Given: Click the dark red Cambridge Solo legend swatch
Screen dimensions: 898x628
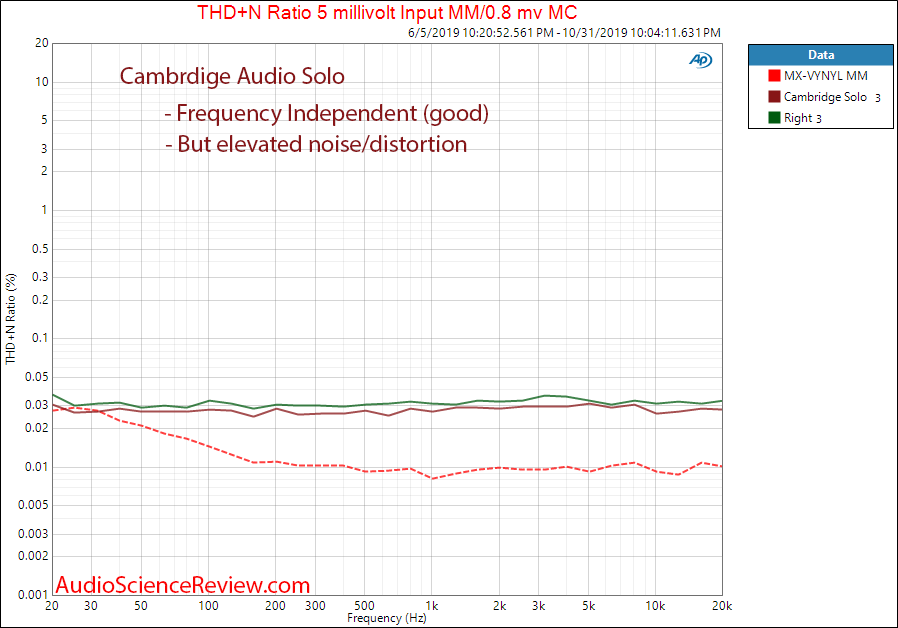Looking at the screenshot, I should point(774,97).
